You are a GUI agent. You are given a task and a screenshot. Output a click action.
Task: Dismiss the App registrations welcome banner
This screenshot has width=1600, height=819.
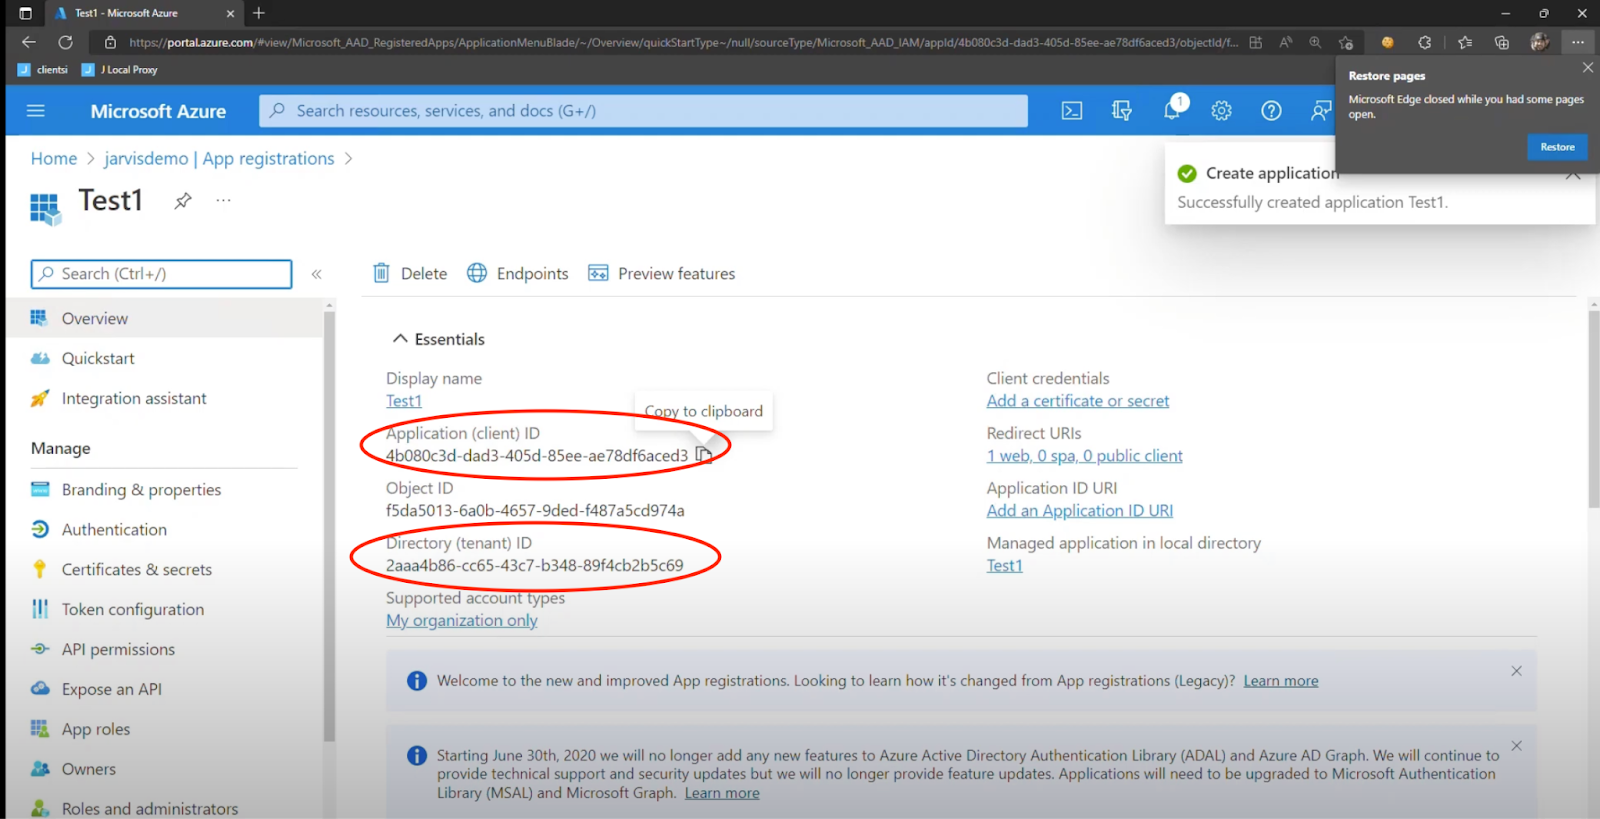(x=1516, y=671)
